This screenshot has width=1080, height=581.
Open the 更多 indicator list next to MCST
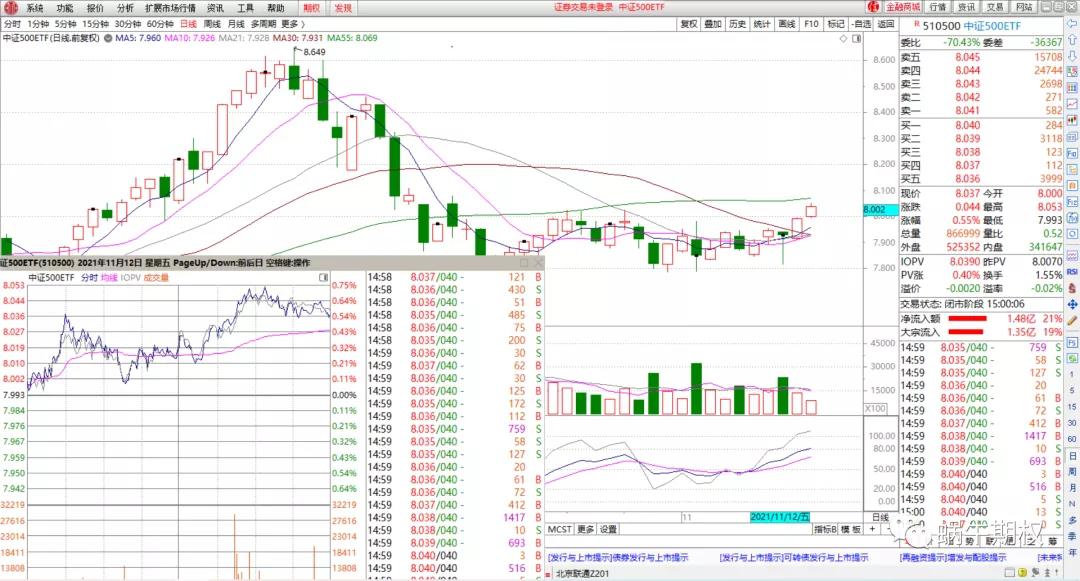click(585, 529)
